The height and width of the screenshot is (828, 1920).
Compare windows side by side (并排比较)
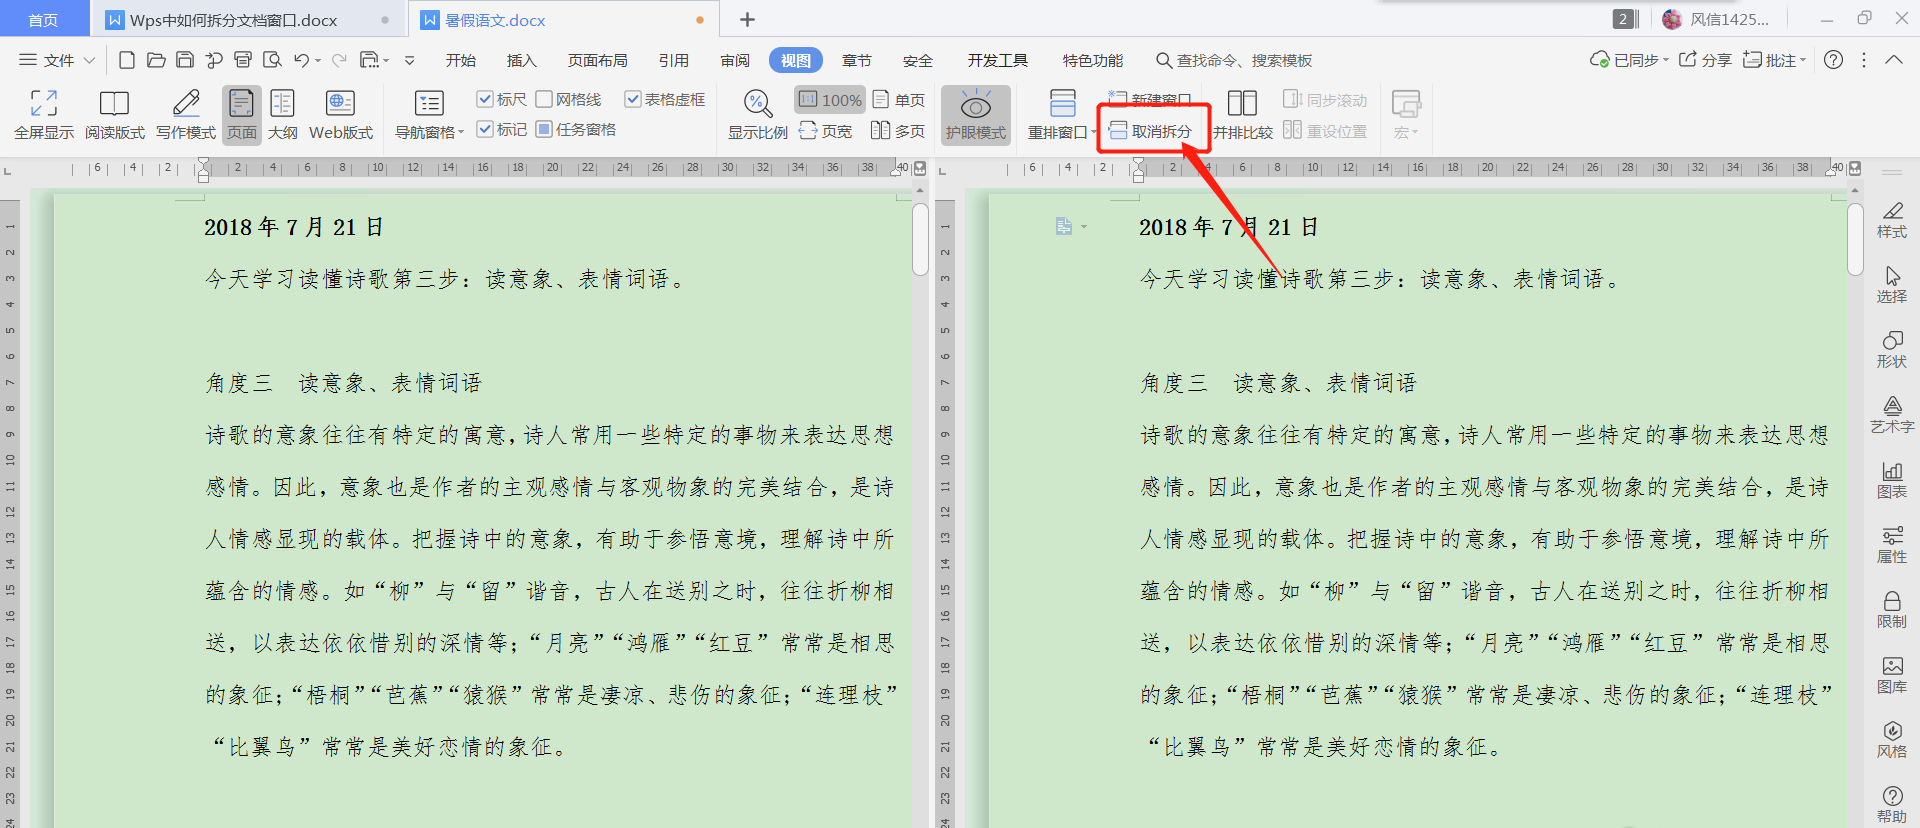coord(1243,114)
